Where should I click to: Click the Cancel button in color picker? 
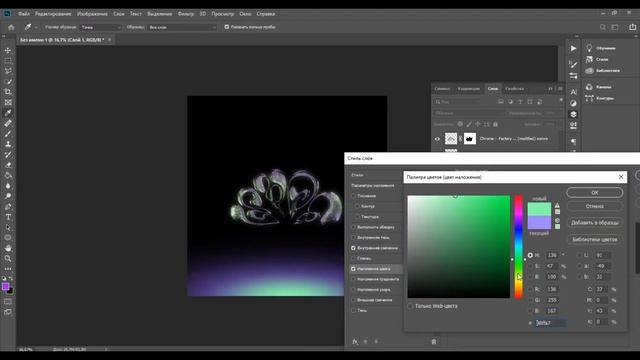(595, 206)
